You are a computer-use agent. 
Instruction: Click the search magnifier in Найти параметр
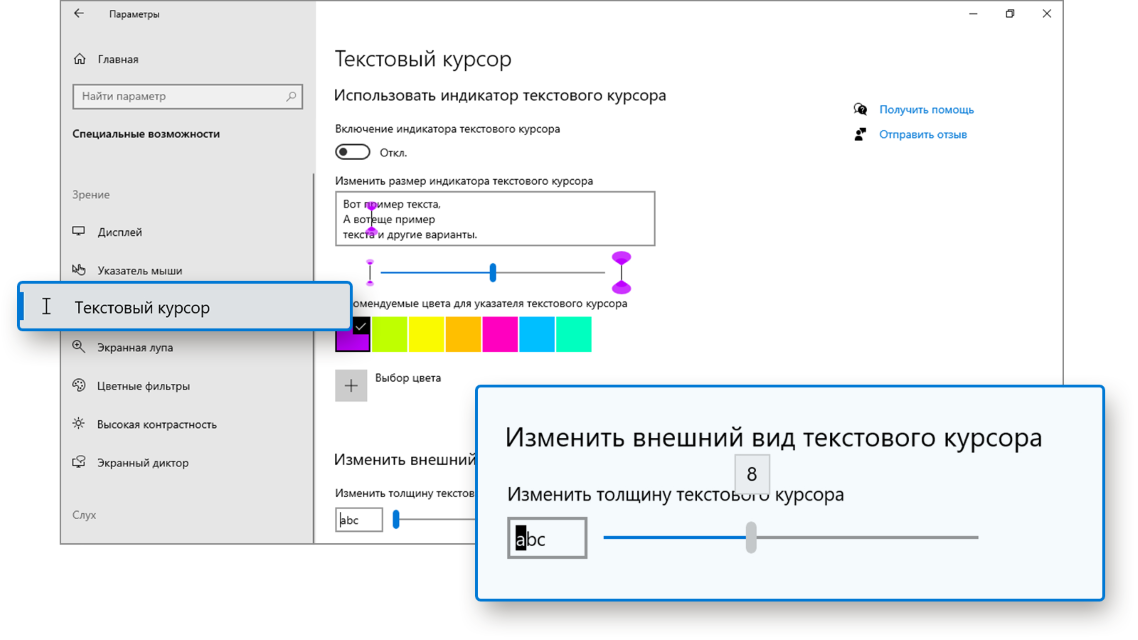(x=291, y=96)
